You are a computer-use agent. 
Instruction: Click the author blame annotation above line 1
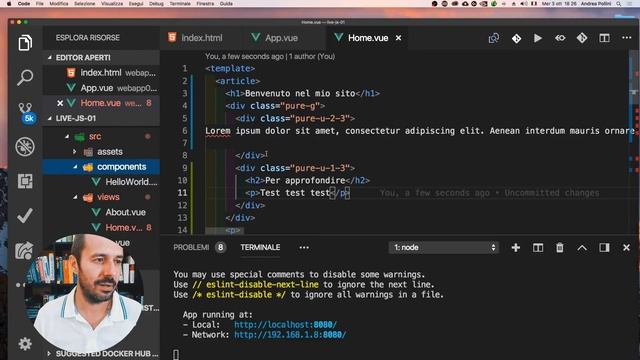(x=270, y=56)
